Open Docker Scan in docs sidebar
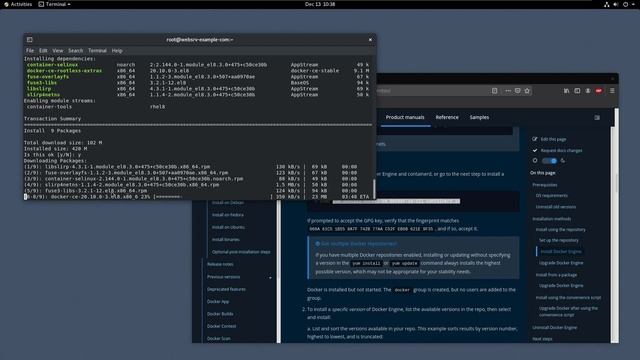 [x=218, y=338]
